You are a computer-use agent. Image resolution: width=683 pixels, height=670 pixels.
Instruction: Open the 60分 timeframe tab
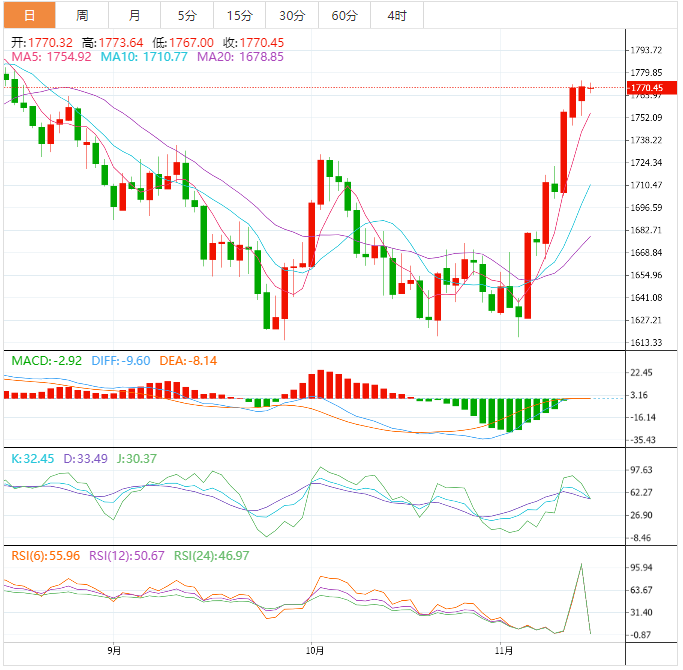click(345, 16)
